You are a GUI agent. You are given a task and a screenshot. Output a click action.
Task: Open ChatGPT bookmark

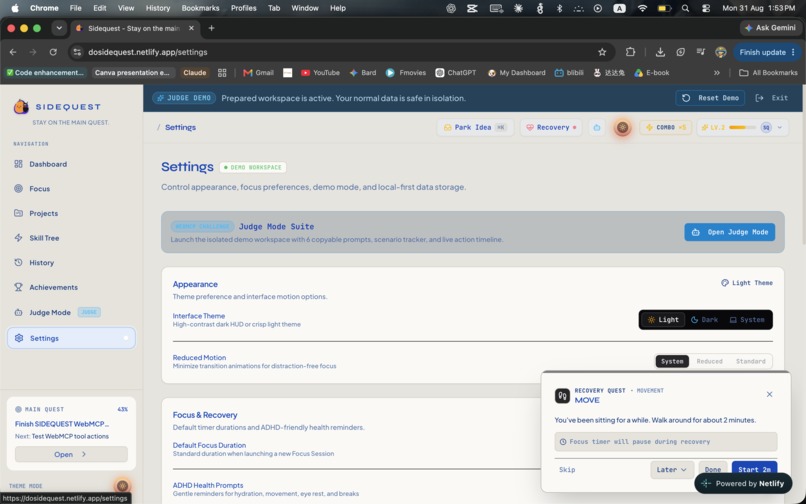[x=456, y=73]
